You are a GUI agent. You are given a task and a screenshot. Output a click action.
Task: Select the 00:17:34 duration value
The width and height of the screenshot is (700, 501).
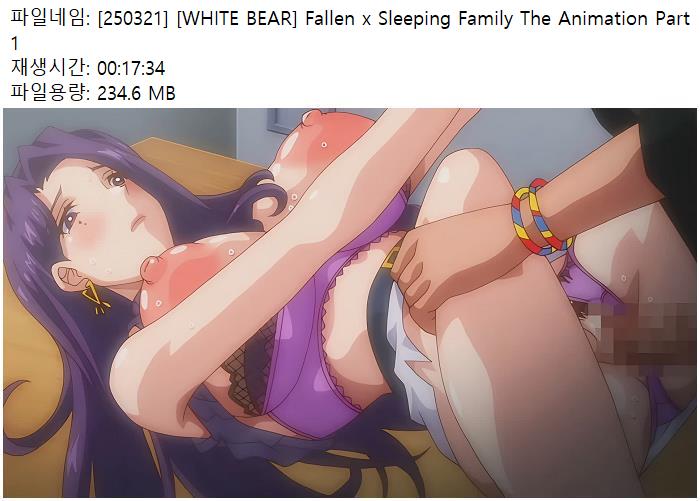pos(131,69)
